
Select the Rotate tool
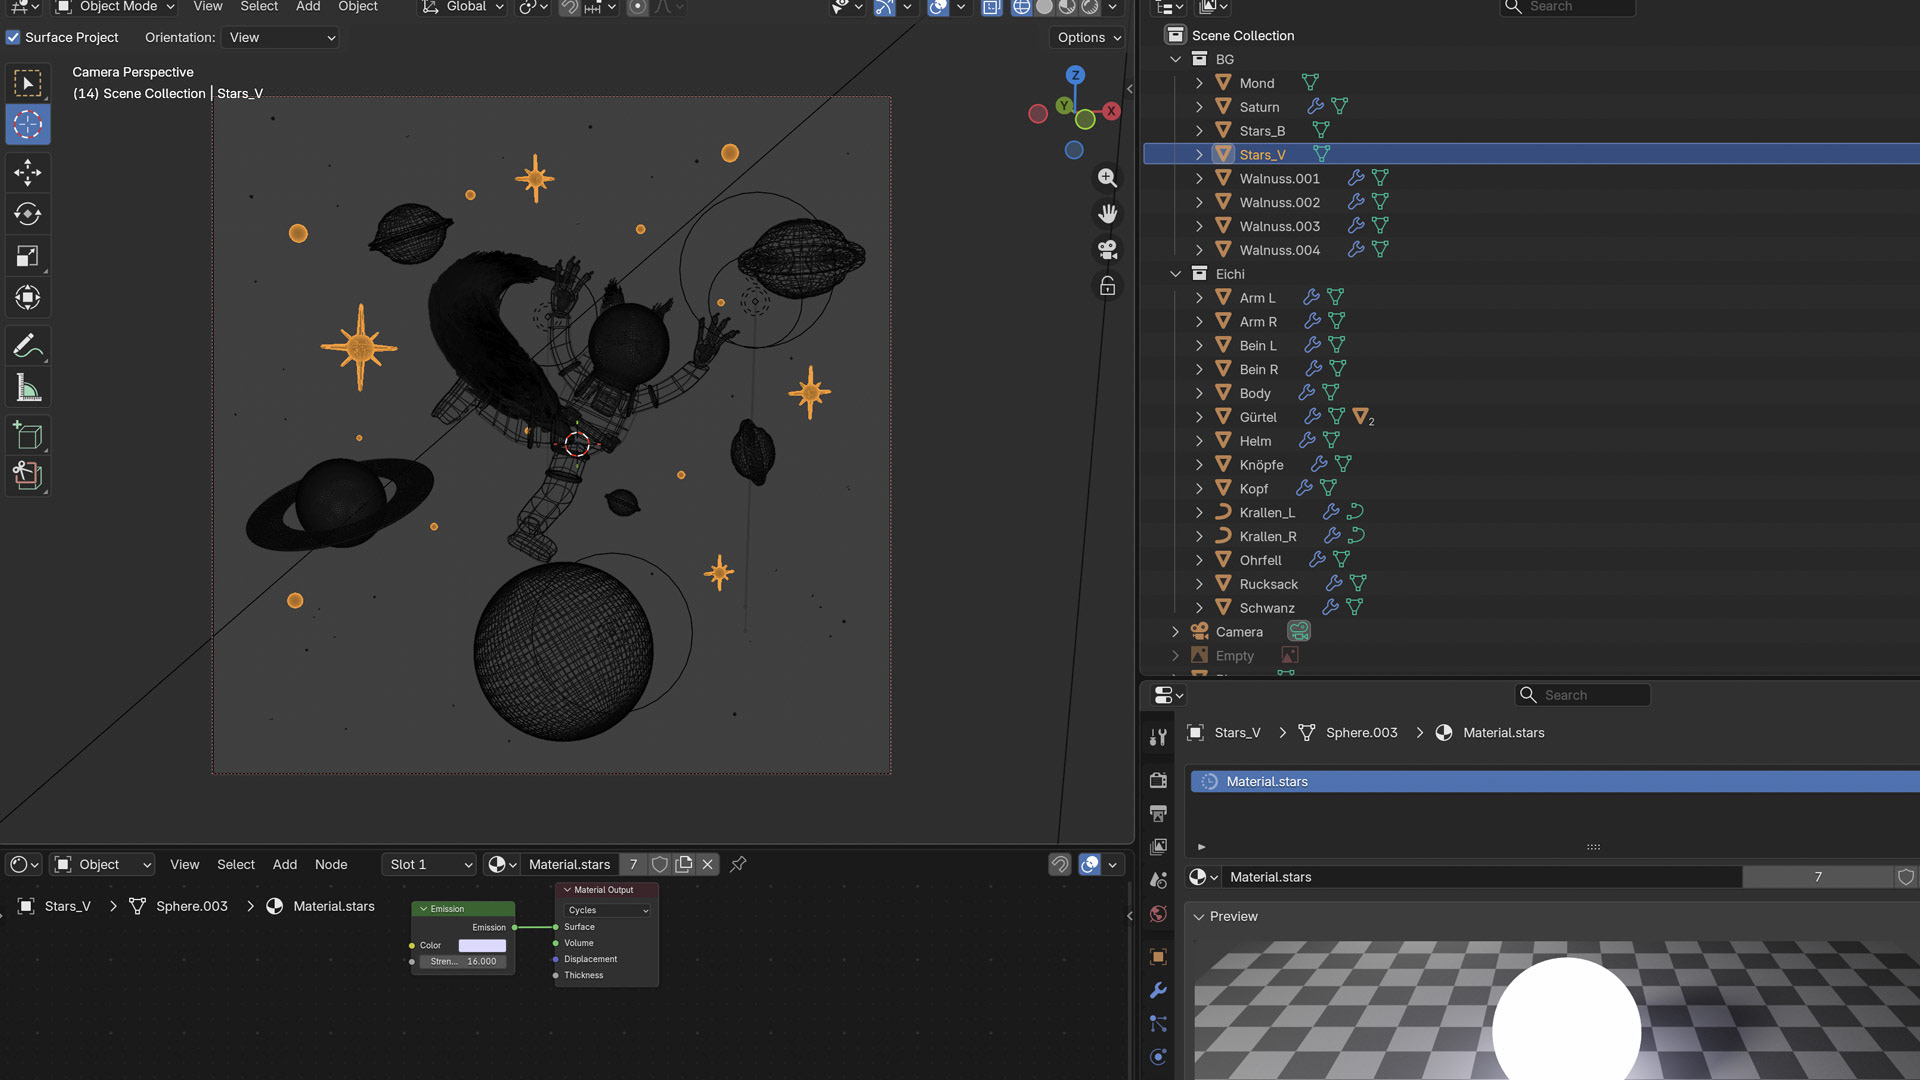pyautogui.click(x=27, y=214)
